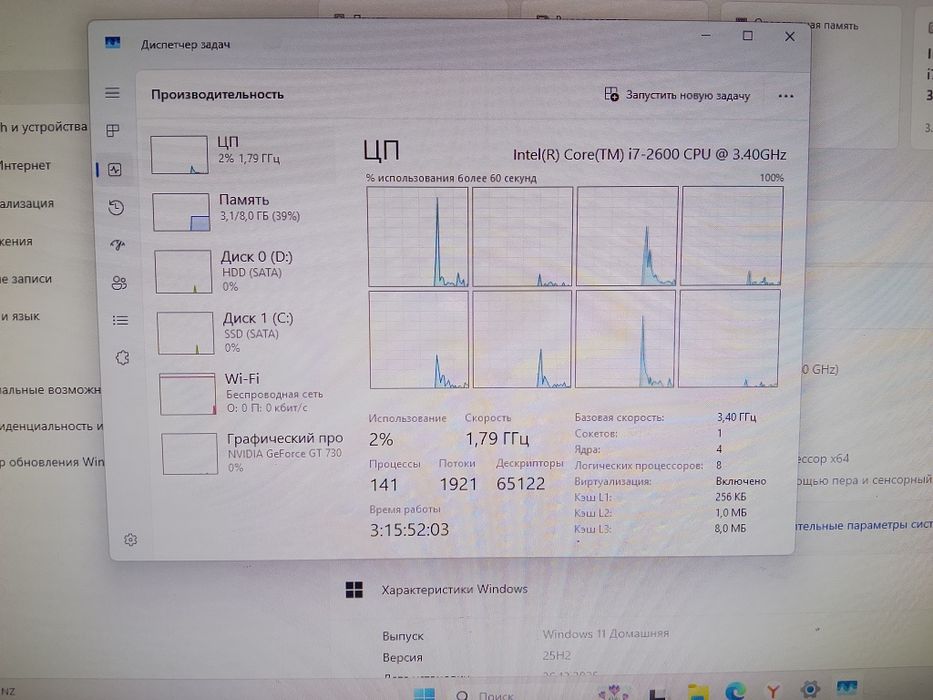Screen dimensions: 933x700
Task: Click the flower widget icon in taskbar
Action: 613,693
